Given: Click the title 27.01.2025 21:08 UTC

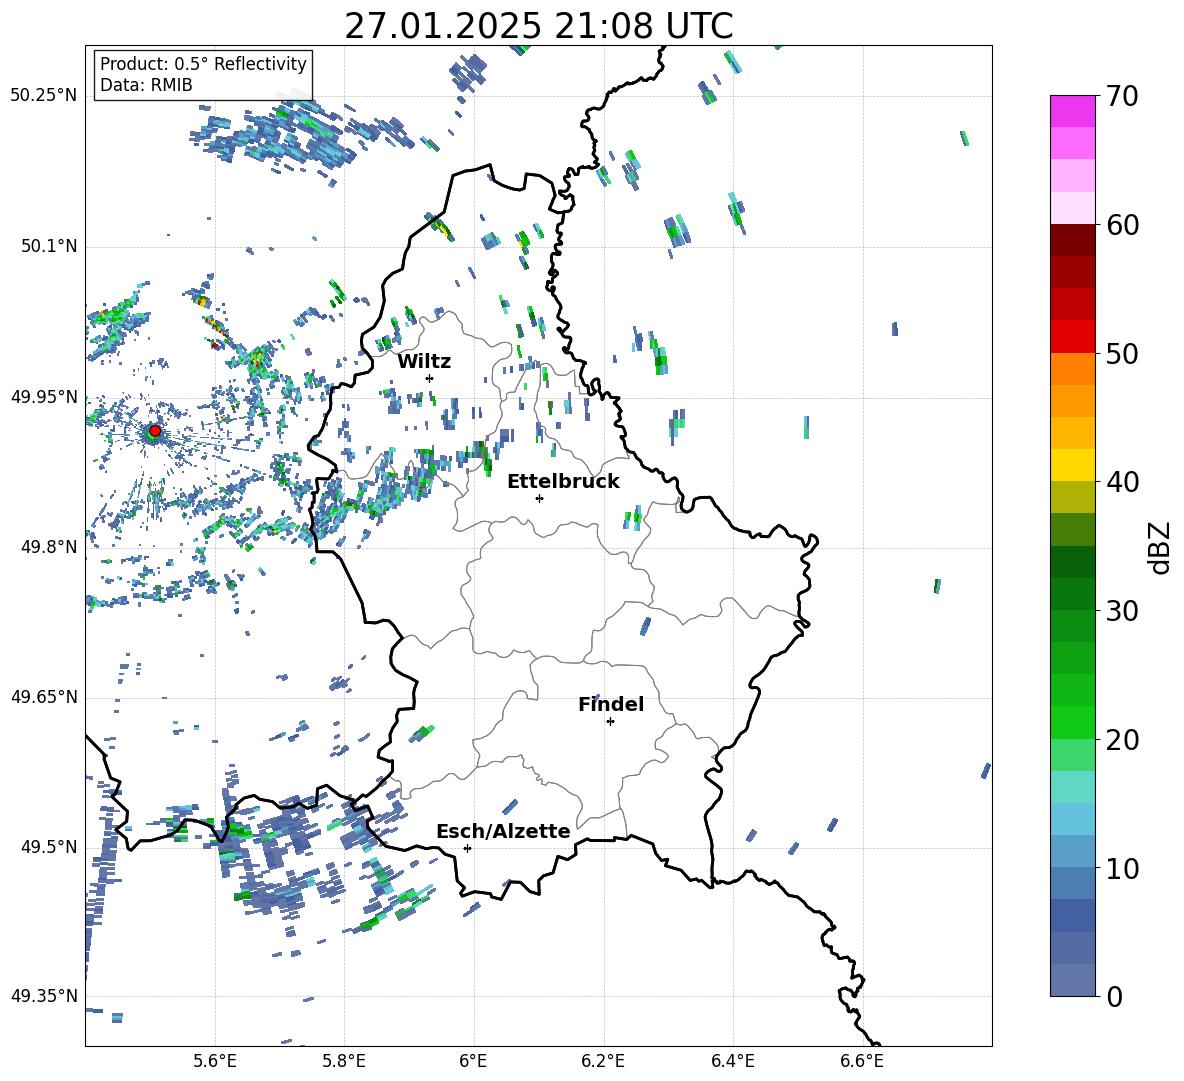Looking at the screenshot, I should (539, 26).
